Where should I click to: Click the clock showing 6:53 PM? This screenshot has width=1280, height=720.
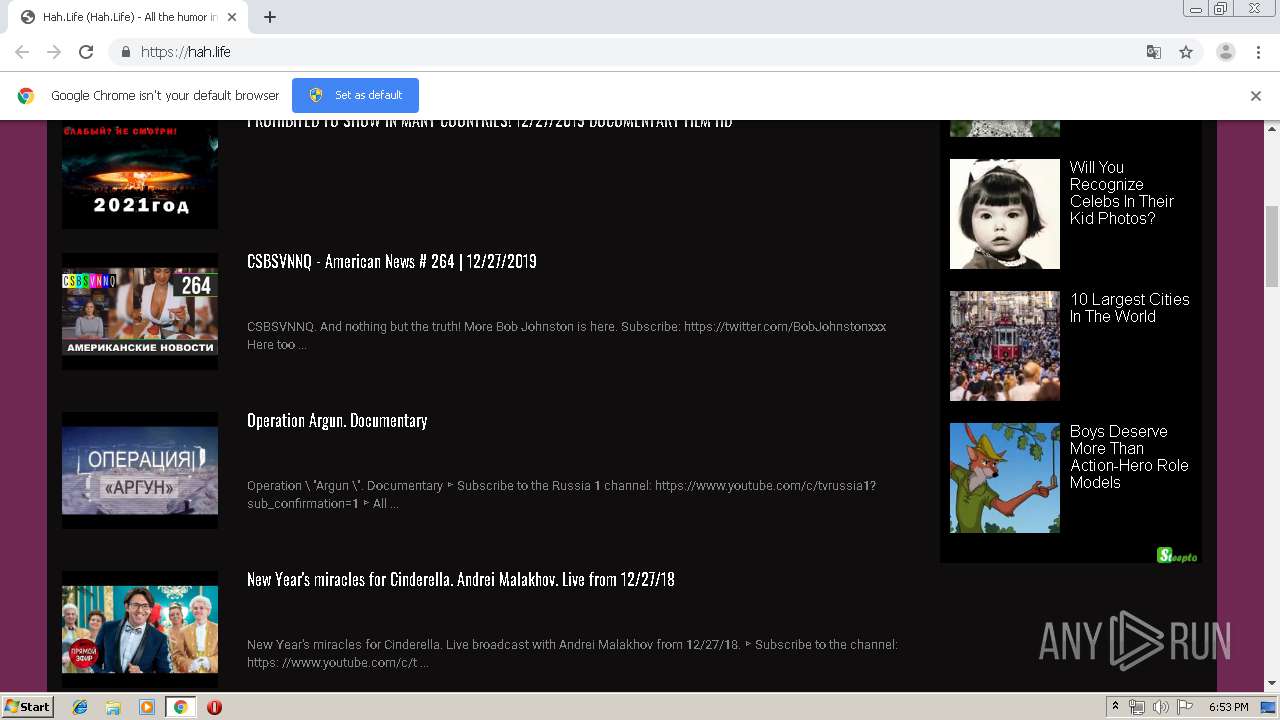[x=1229, y=707]
